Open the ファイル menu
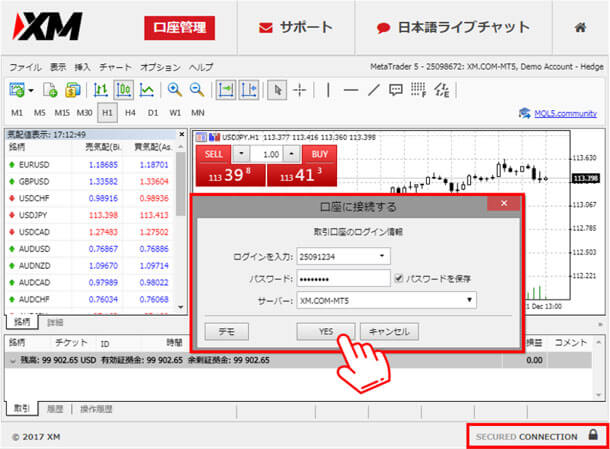Screen dimensions: 610x449 click(25, 67)
